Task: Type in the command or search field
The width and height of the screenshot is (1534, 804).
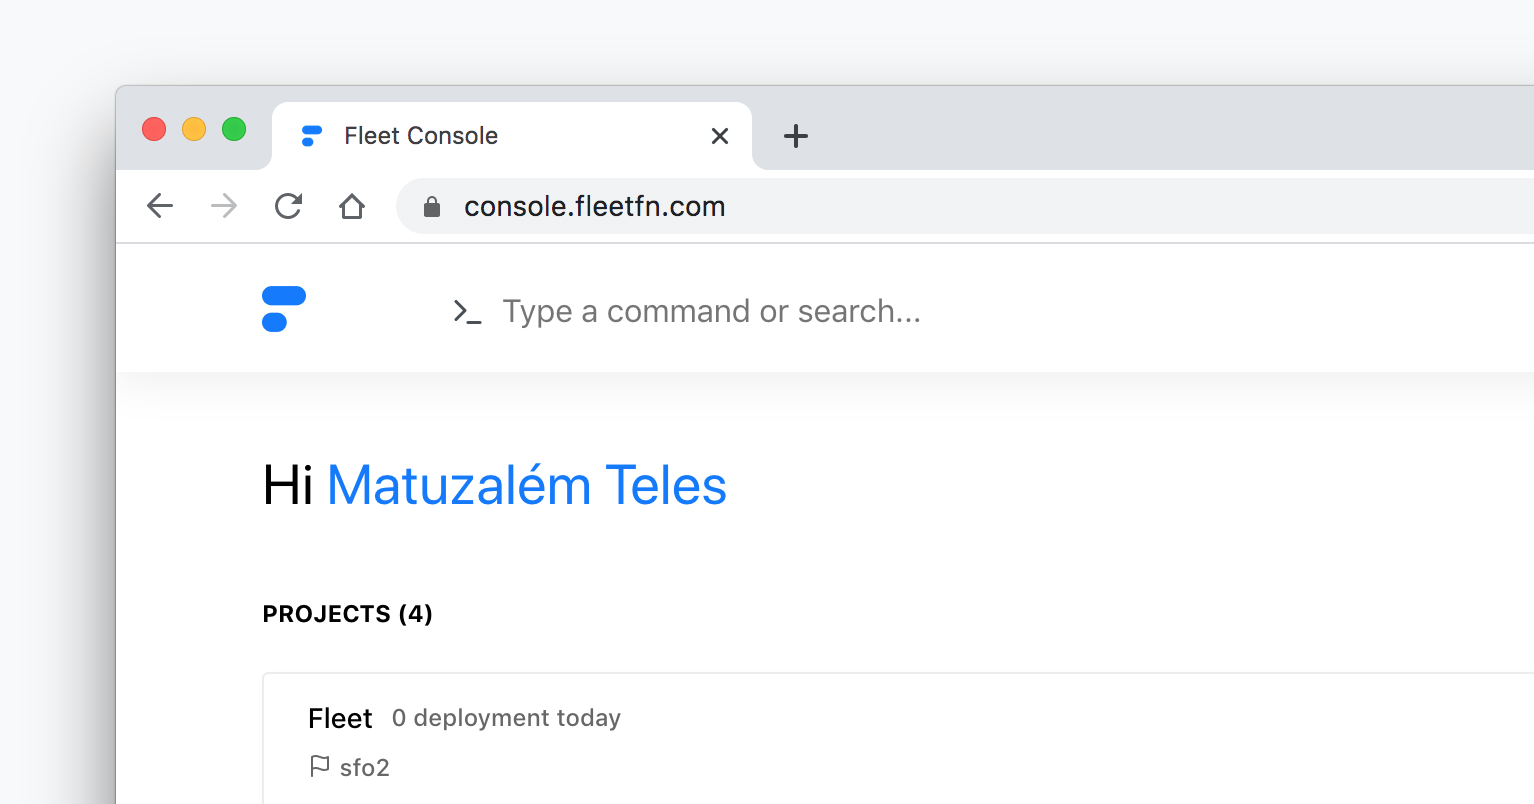Action: (711, 312)
